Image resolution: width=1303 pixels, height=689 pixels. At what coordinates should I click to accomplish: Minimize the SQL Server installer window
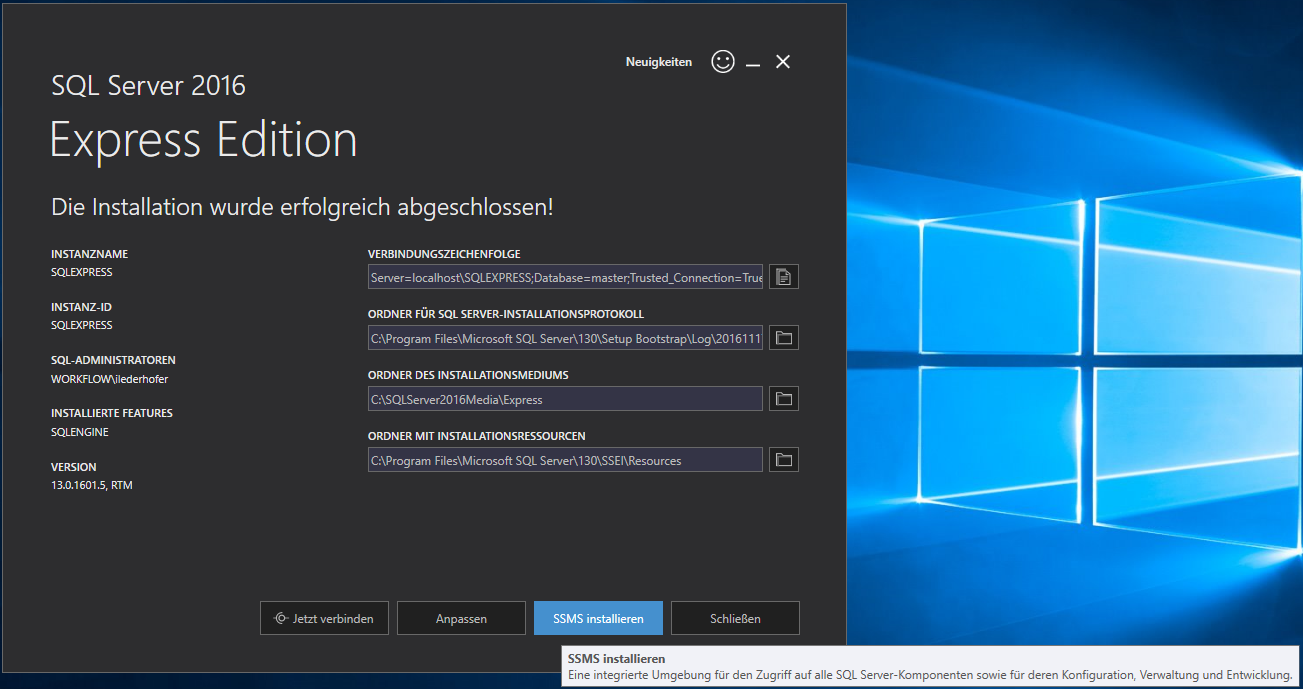pos(753,63)
